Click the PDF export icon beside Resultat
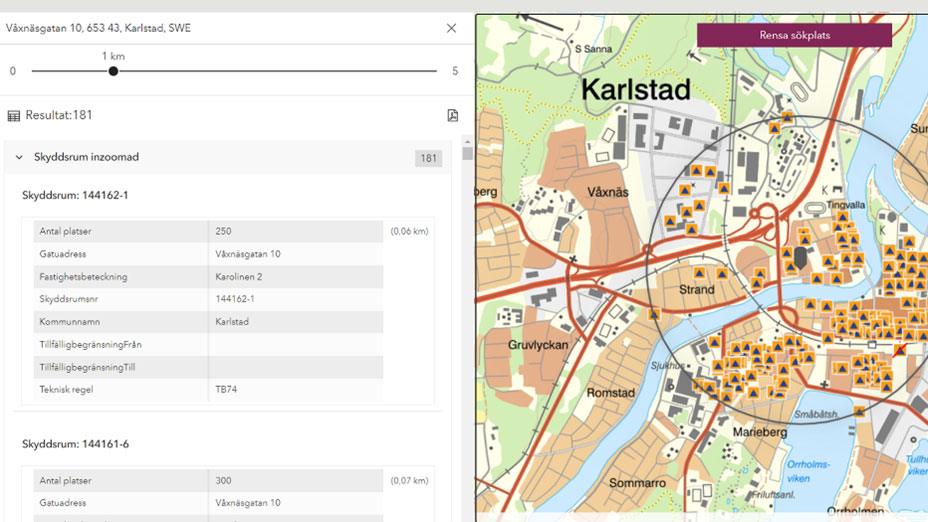This screenshot has height=522, width=928. [453, 116]
